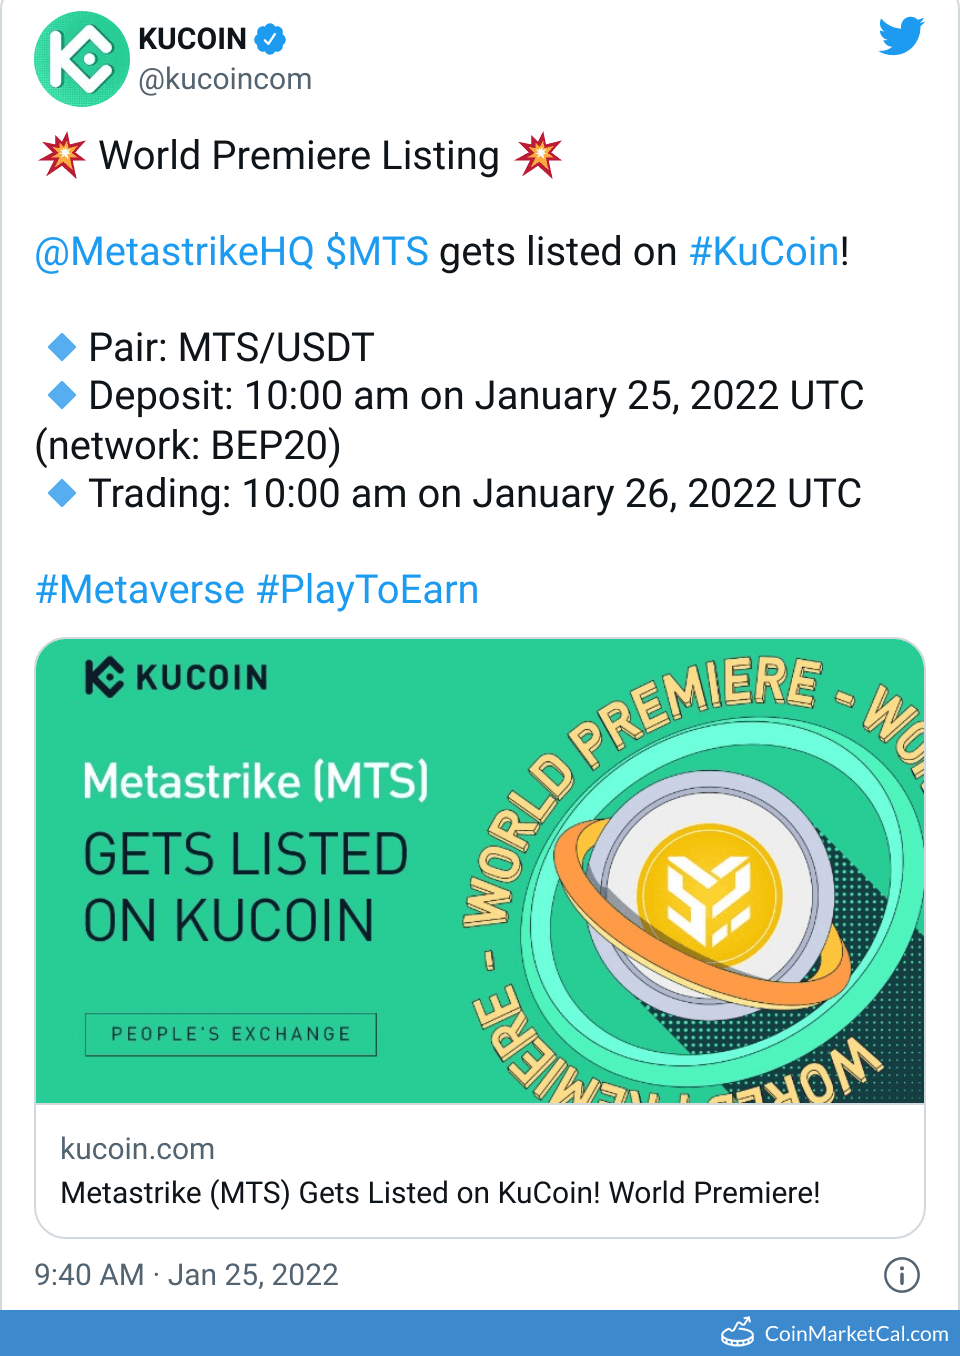Click the People's Exchange badge
Screen dimensions: 960x1356
(x=230, y=1034)
